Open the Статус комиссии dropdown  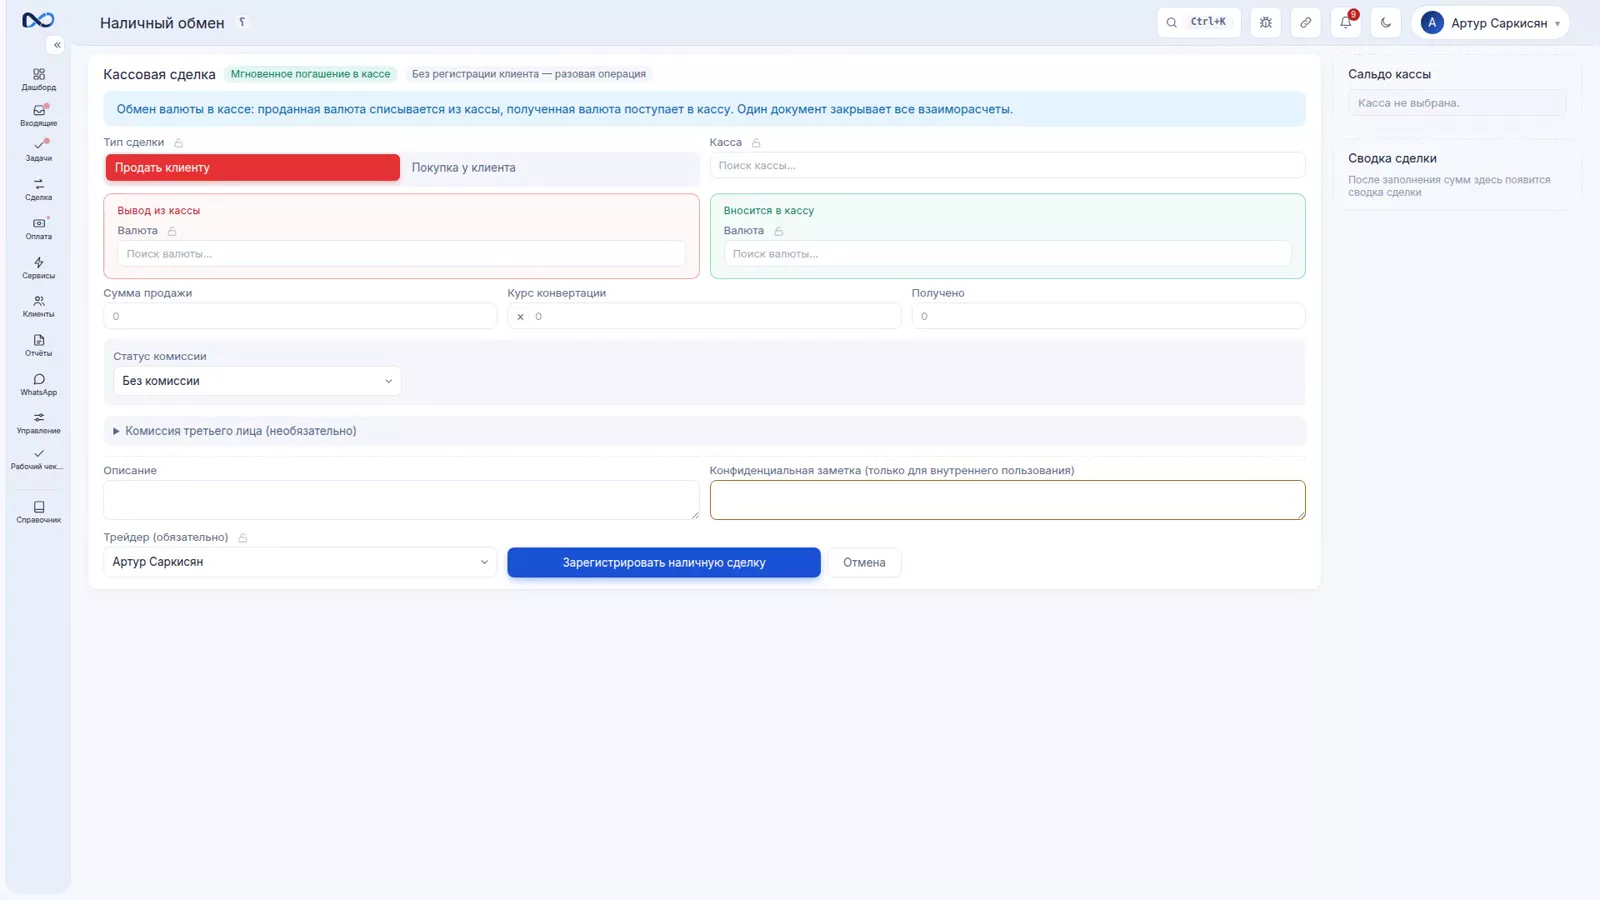257,381
